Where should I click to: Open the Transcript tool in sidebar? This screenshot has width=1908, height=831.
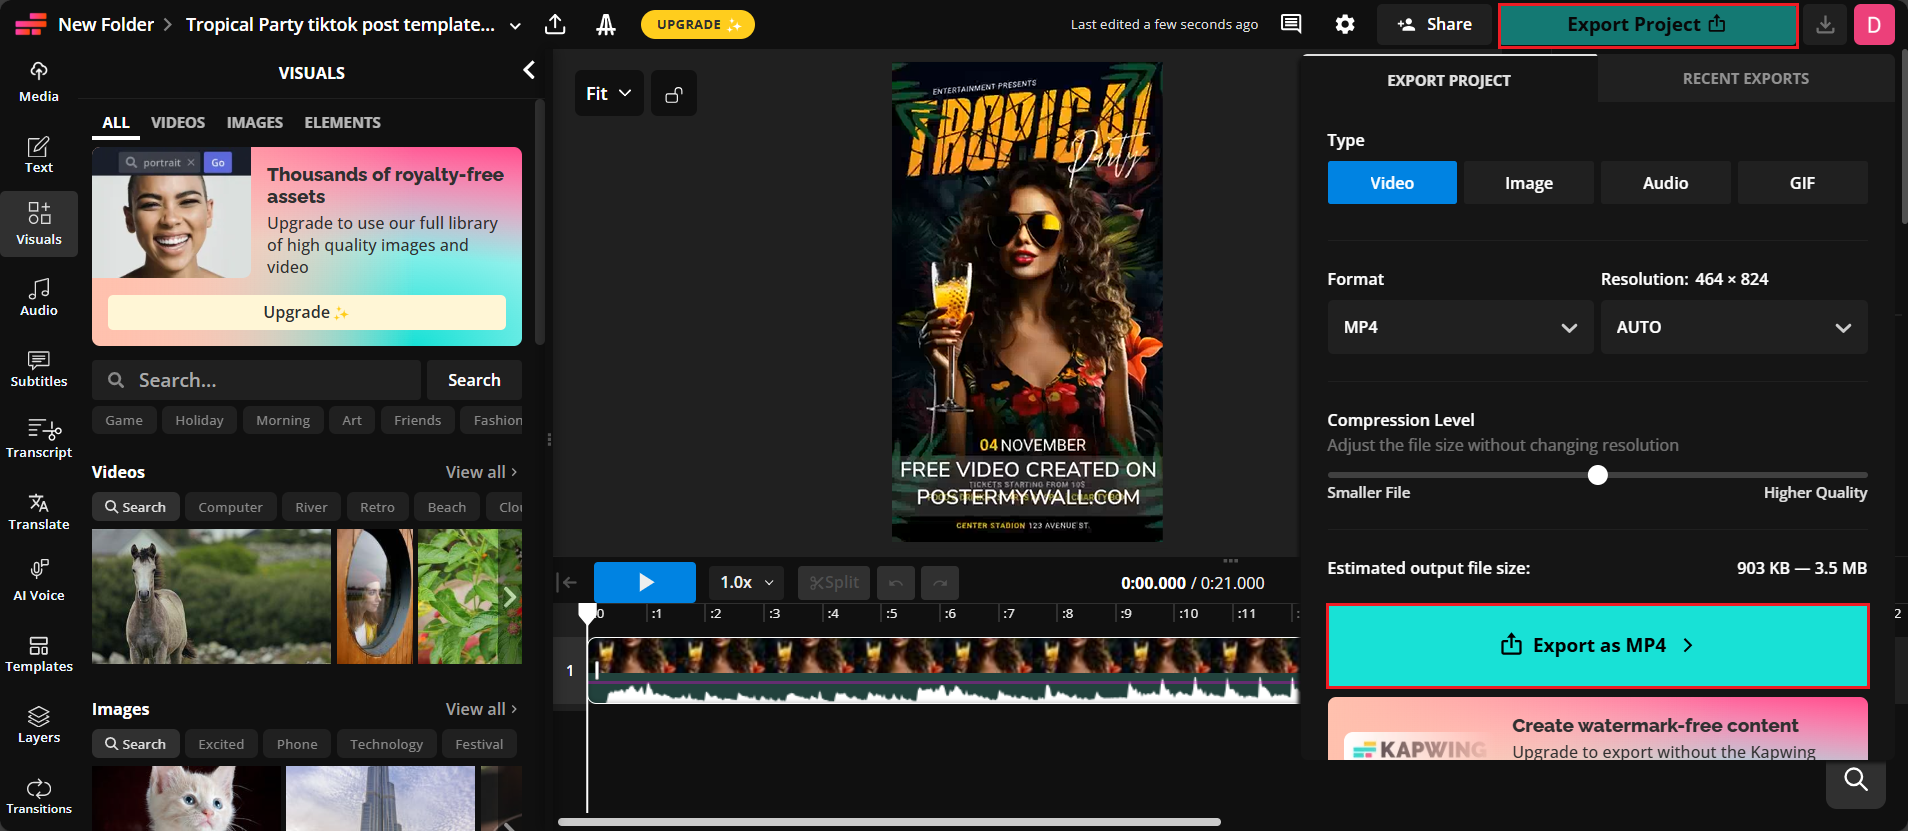coord(39,439)
